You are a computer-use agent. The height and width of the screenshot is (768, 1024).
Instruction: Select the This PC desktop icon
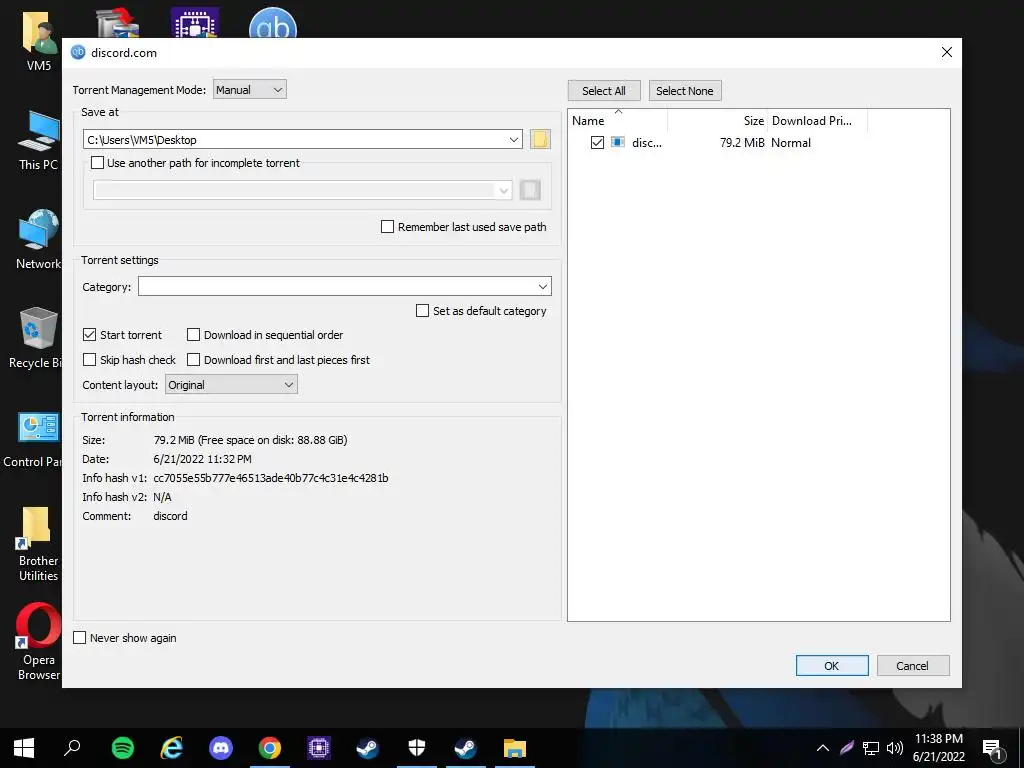pos(39,140)
